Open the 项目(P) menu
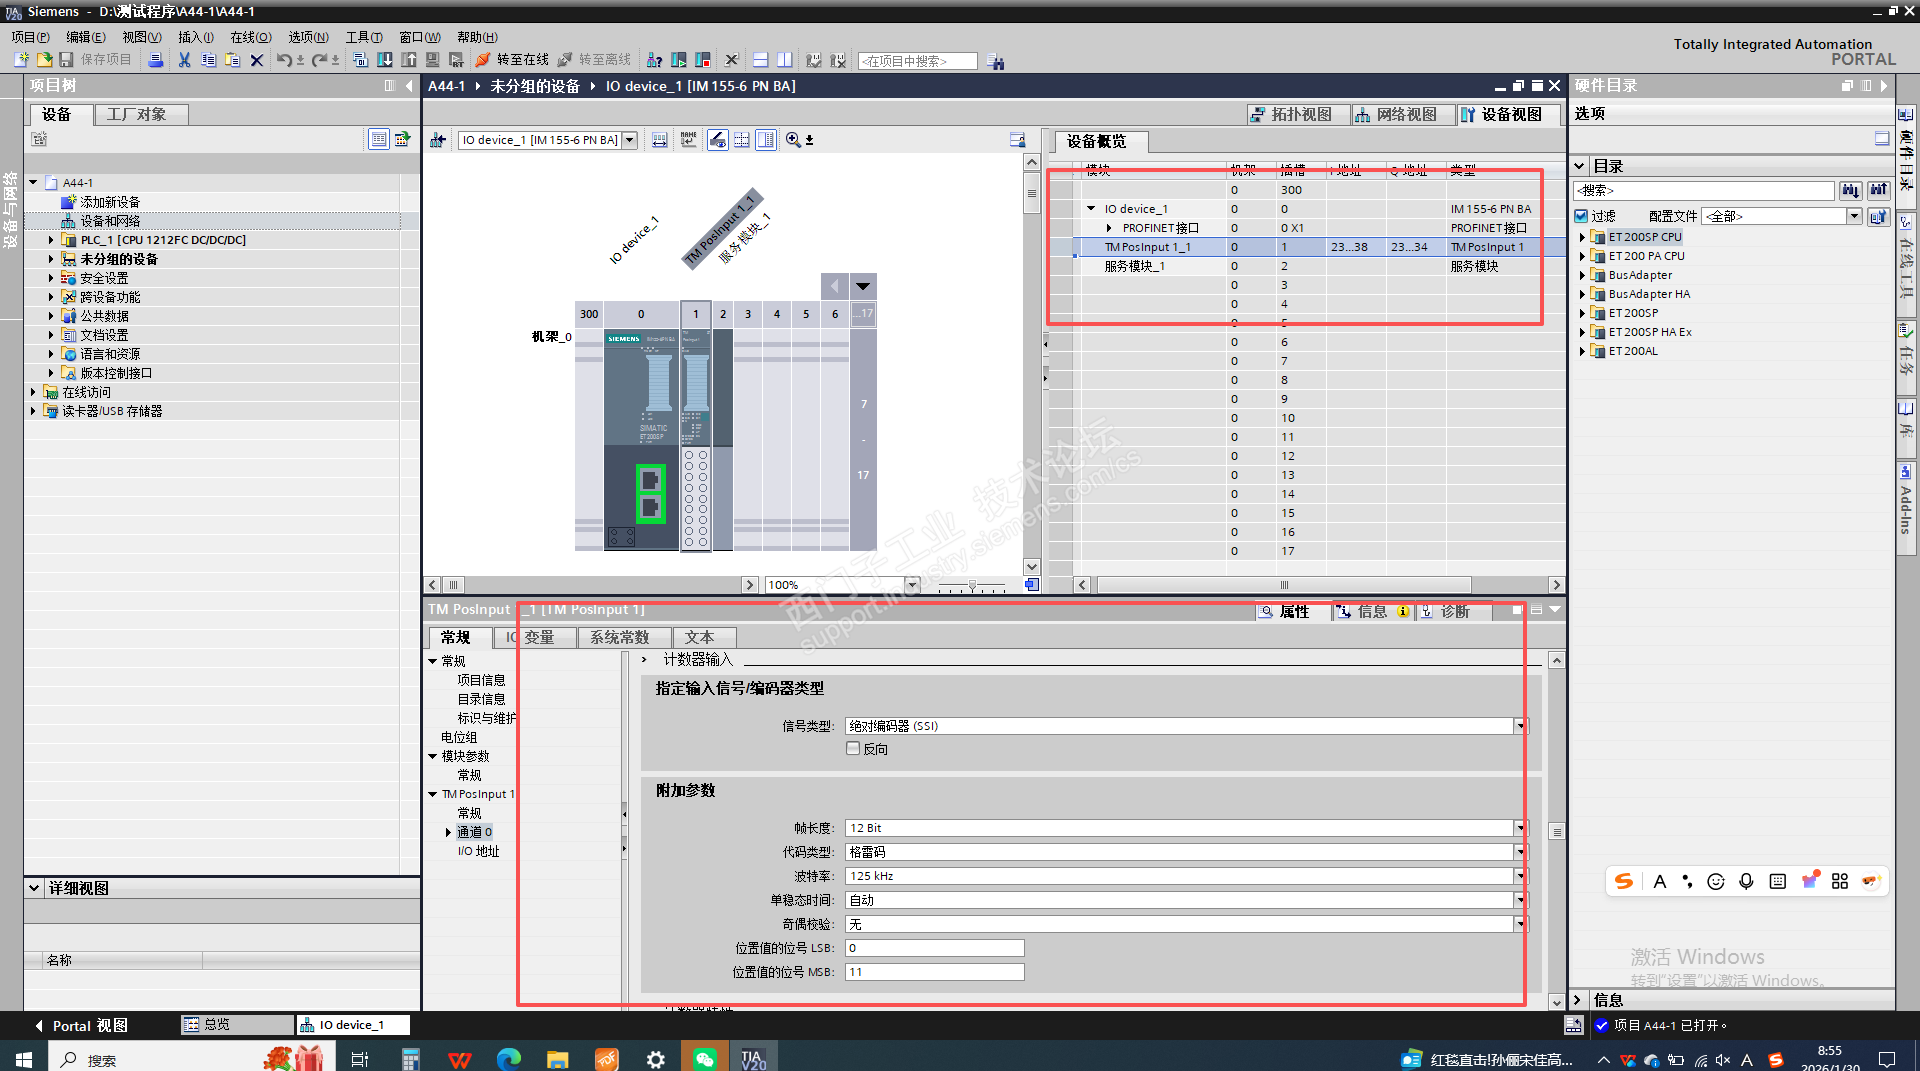The height and width of the screenshot is (1071, 1920). pyautogui.click(x=30, y=37)
